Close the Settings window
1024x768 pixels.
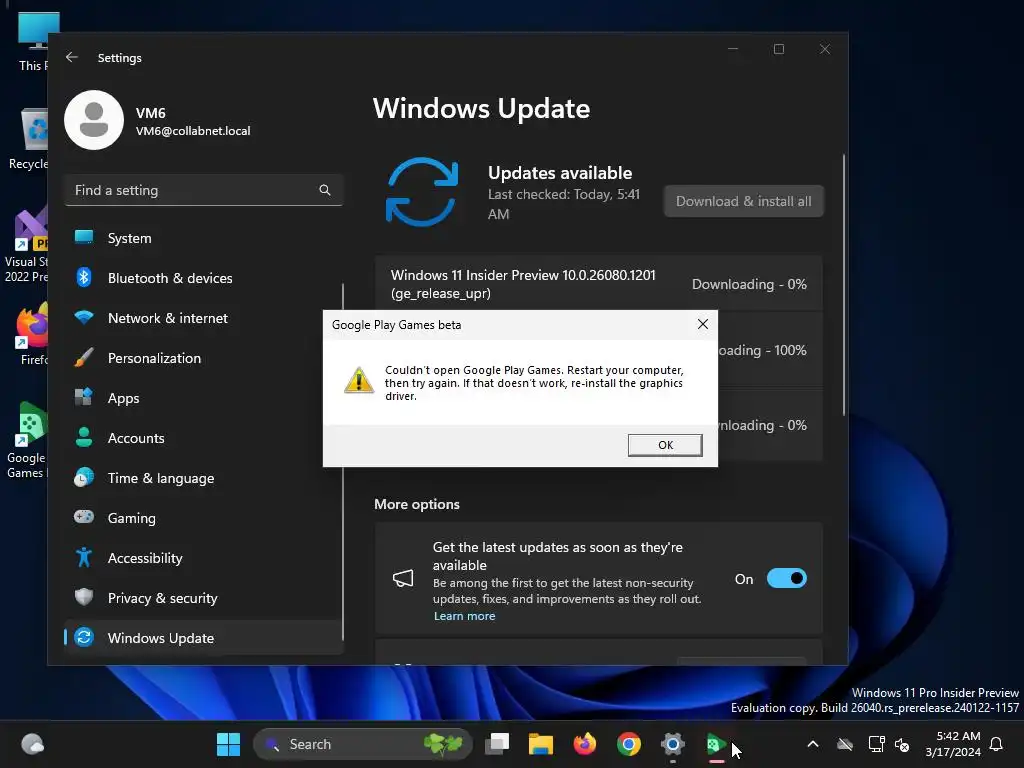point(825,49)
